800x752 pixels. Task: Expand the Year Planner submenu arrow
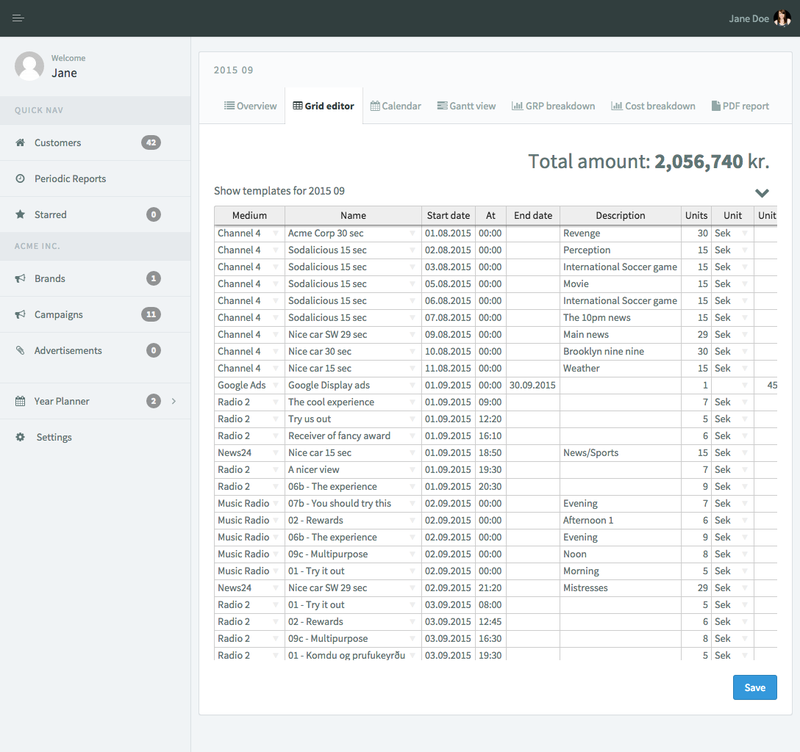click(x=174, y=401)
